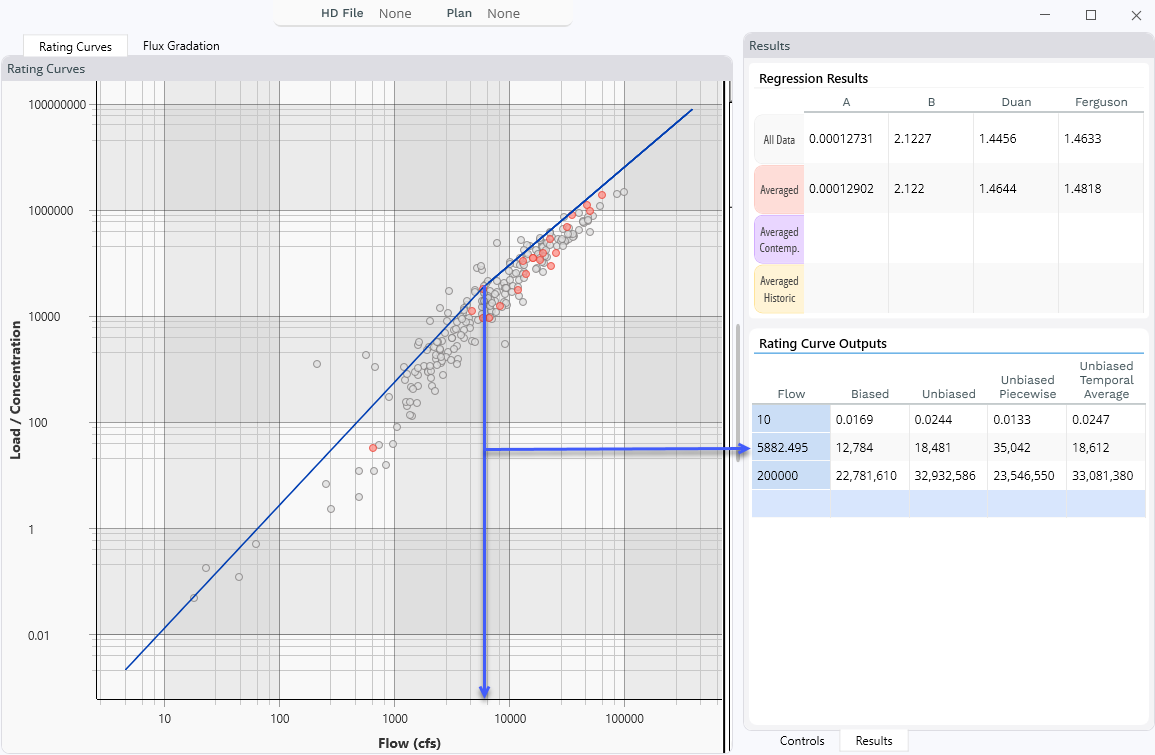Select the flow cell with 5882.495
Image resolution: width=1155 pixels, height=755 pixels.
[x=790, y=448]
